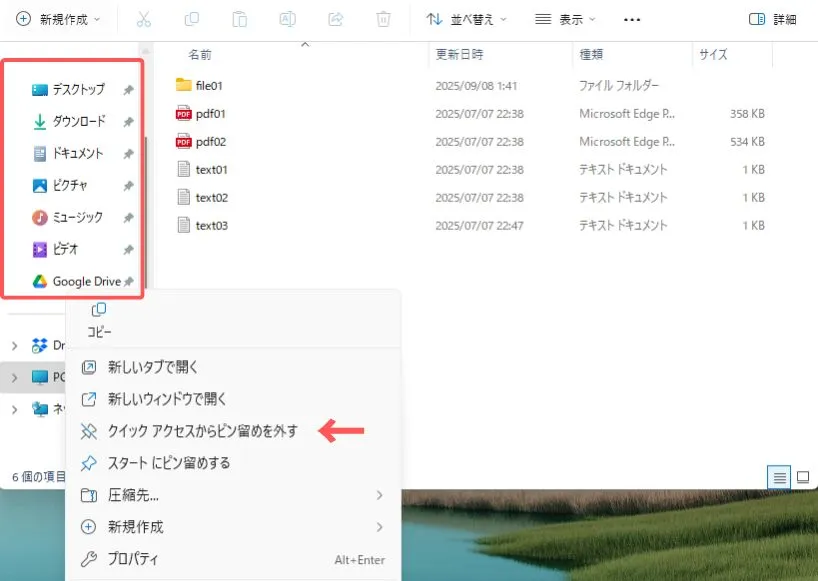Sort by 更新日時 column header

(460, 55)
